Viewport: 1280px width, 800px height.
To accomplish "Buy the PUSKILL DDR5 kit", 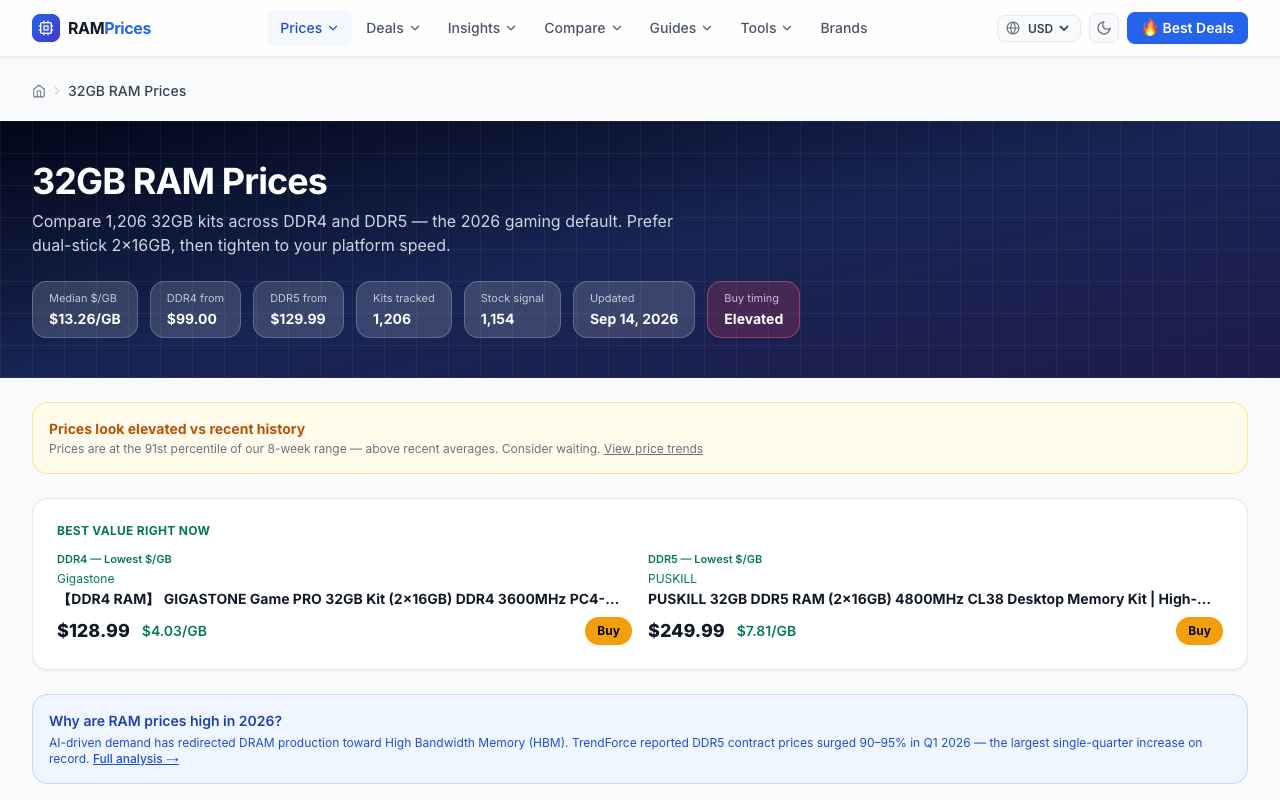I will 1199,631.
